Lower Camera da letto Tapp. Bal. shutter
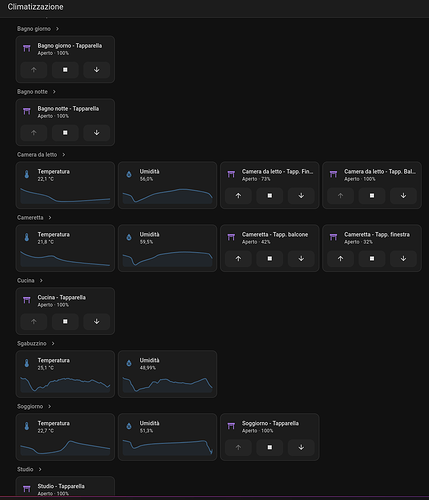The width and height of the screenshot is (429, 500). tap(403, 196)
